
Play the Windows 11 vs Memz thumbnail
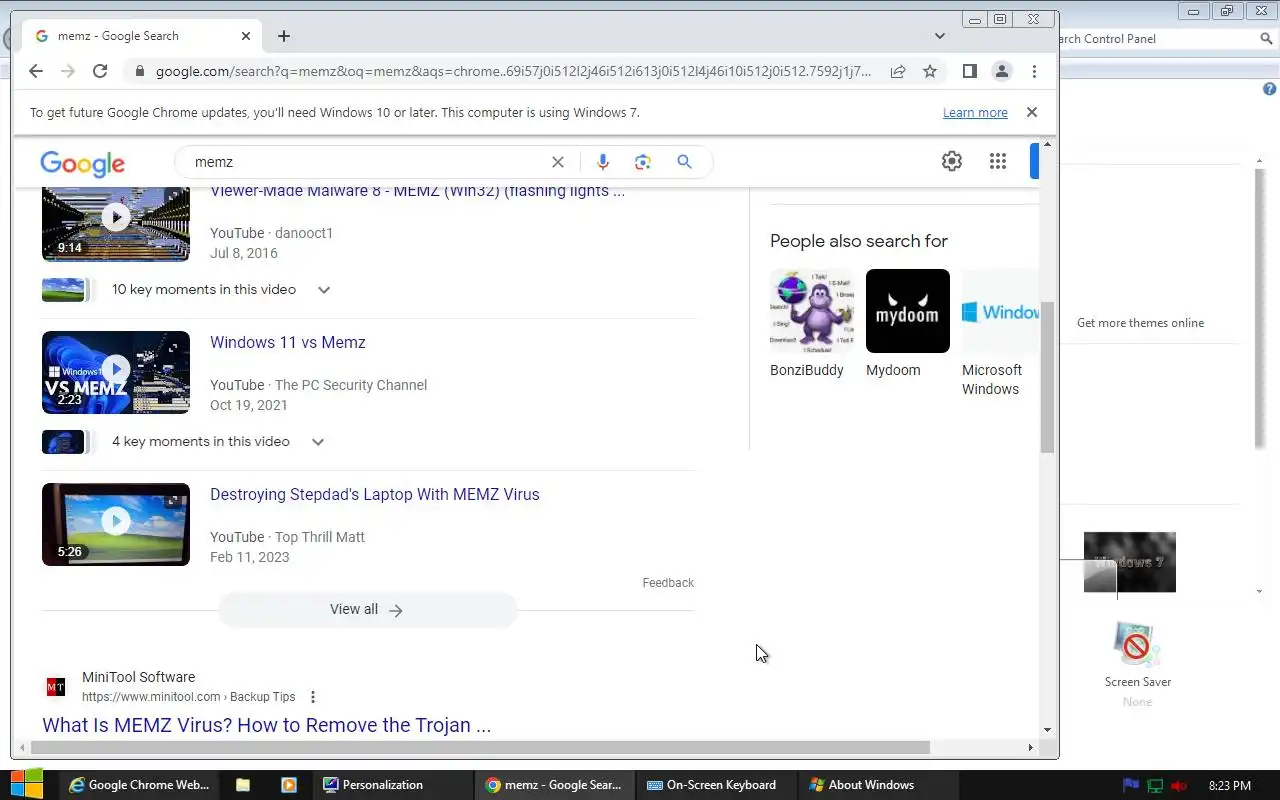click(116, 372)
